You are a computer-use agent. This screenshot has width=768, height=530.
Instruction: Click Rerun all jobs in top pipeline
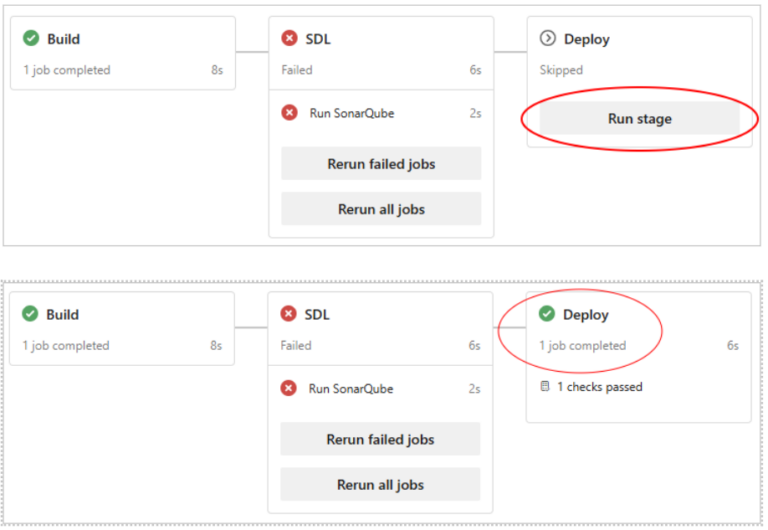click(x=381, y=209)
